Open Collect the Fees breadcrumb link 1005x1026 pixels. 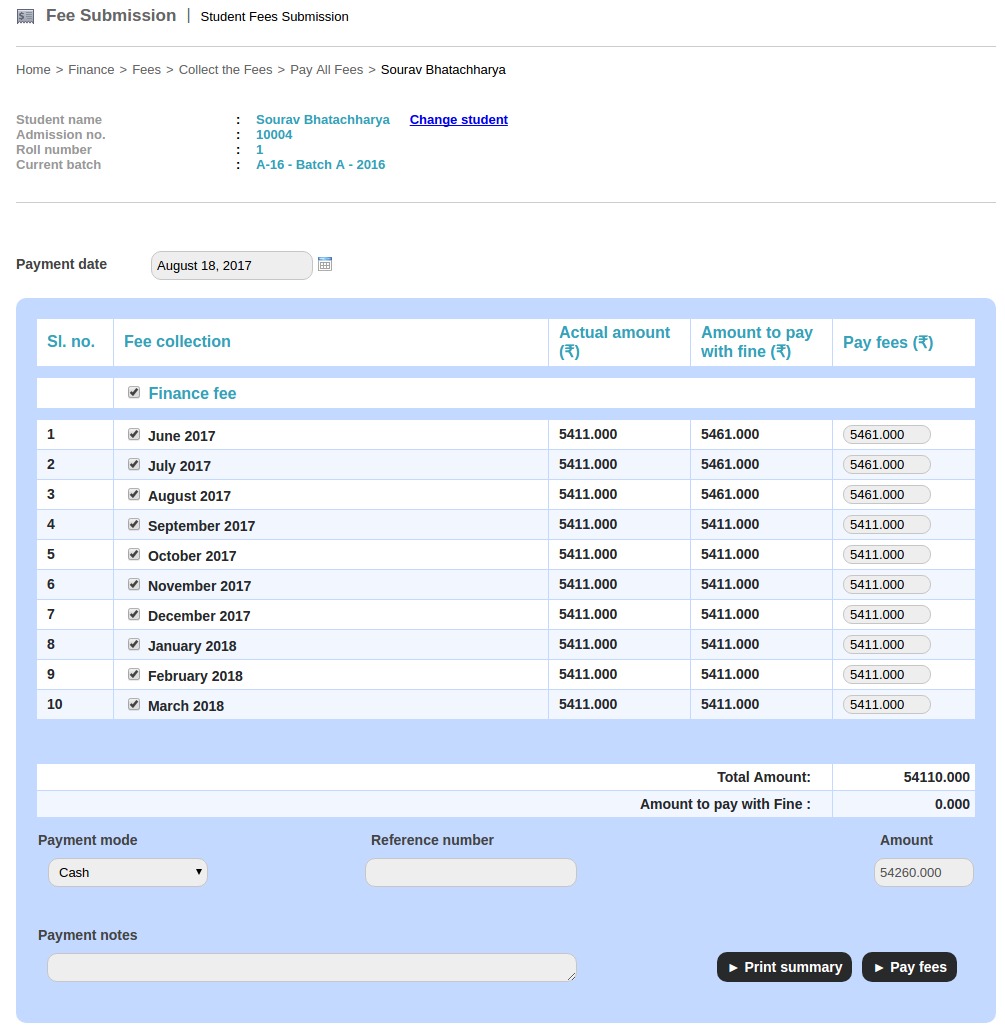pos(225,70)
